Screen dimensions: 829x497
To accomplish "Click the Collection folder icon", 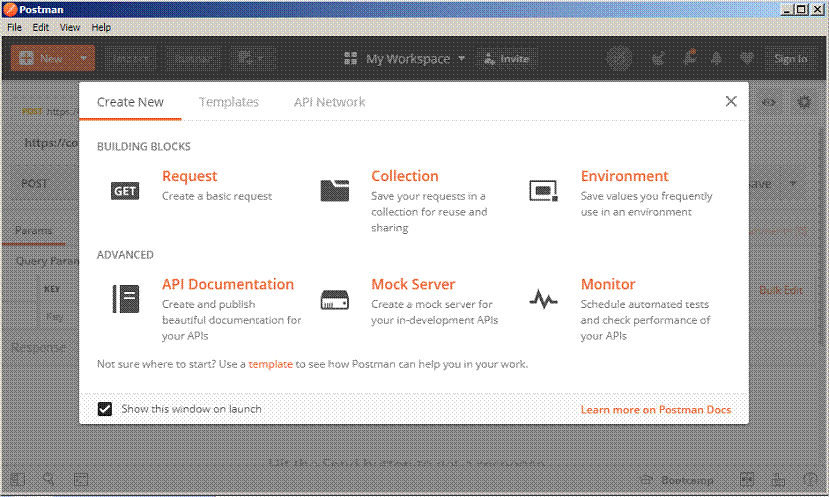I will [x=335, y=191].
